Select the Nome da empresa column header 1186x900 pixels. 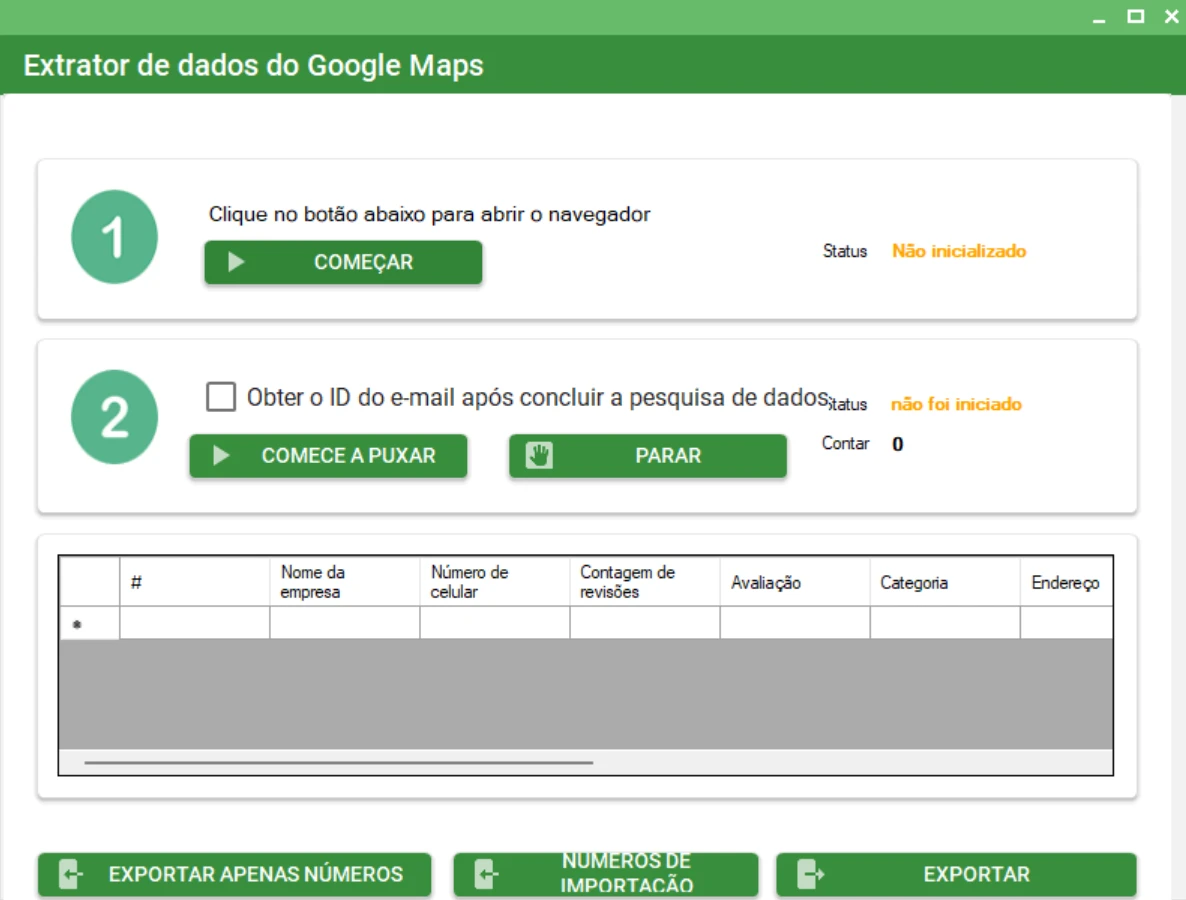coord(344,582)
